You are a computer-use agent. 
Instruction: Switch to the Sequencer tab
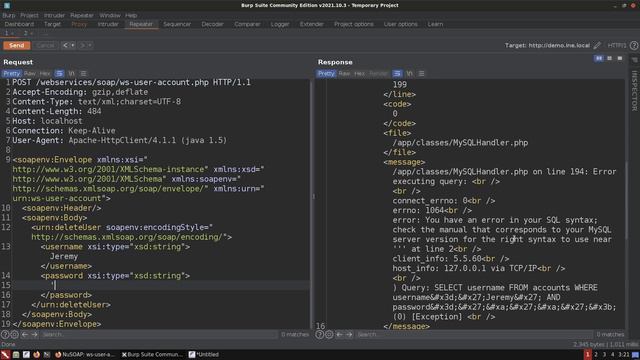[177, 24]
